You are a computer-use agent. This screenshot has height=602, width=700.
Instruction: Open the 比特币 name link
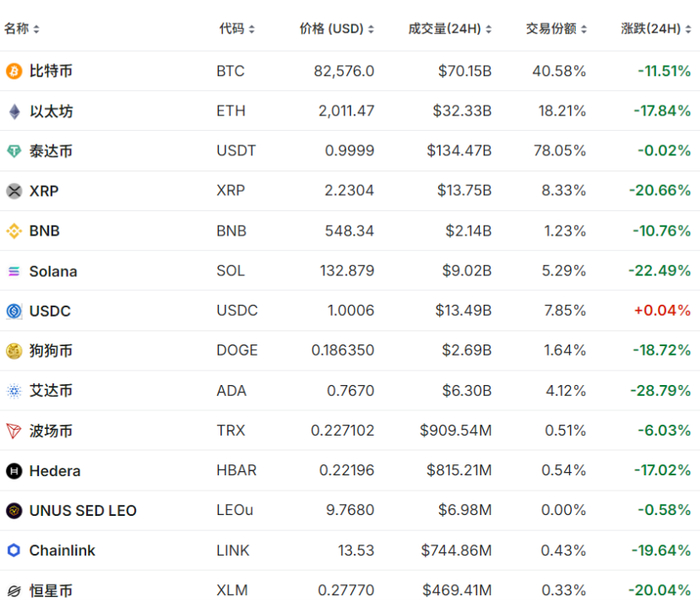(x=51, y=71)
